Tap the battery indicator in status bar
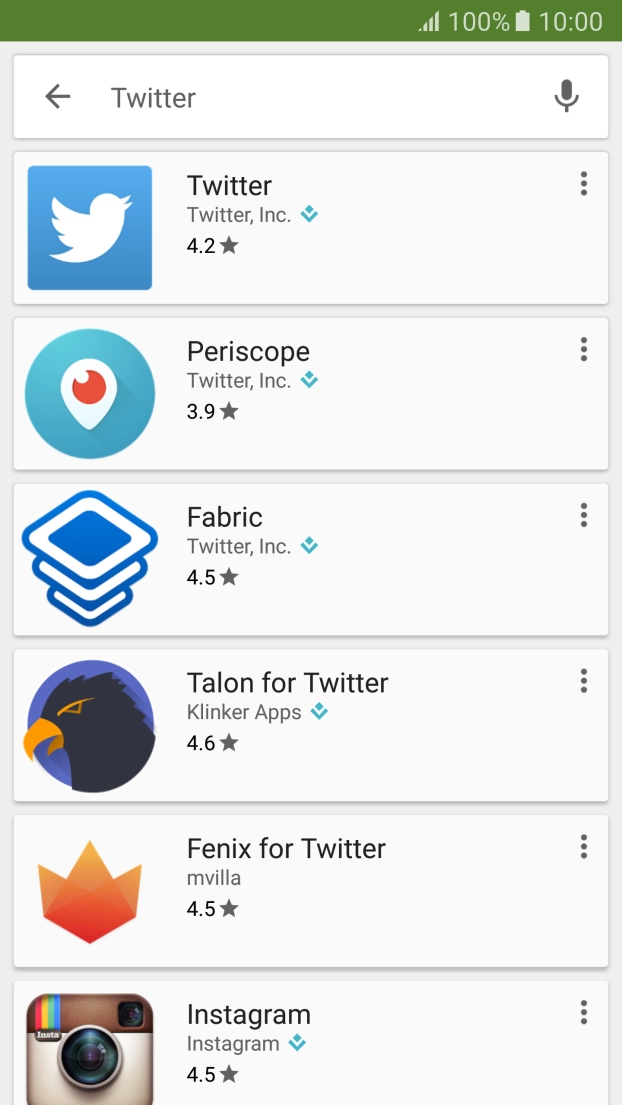This screenshot has height=1105, width=622. click(x=522, y=21)
